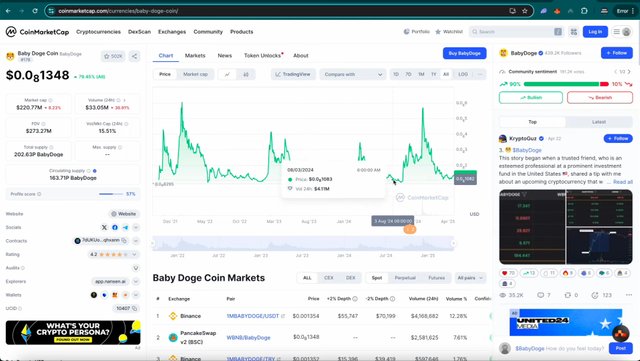Reload the page with browser refresh icon
The image size is (640, 361).
pos(35,11)
